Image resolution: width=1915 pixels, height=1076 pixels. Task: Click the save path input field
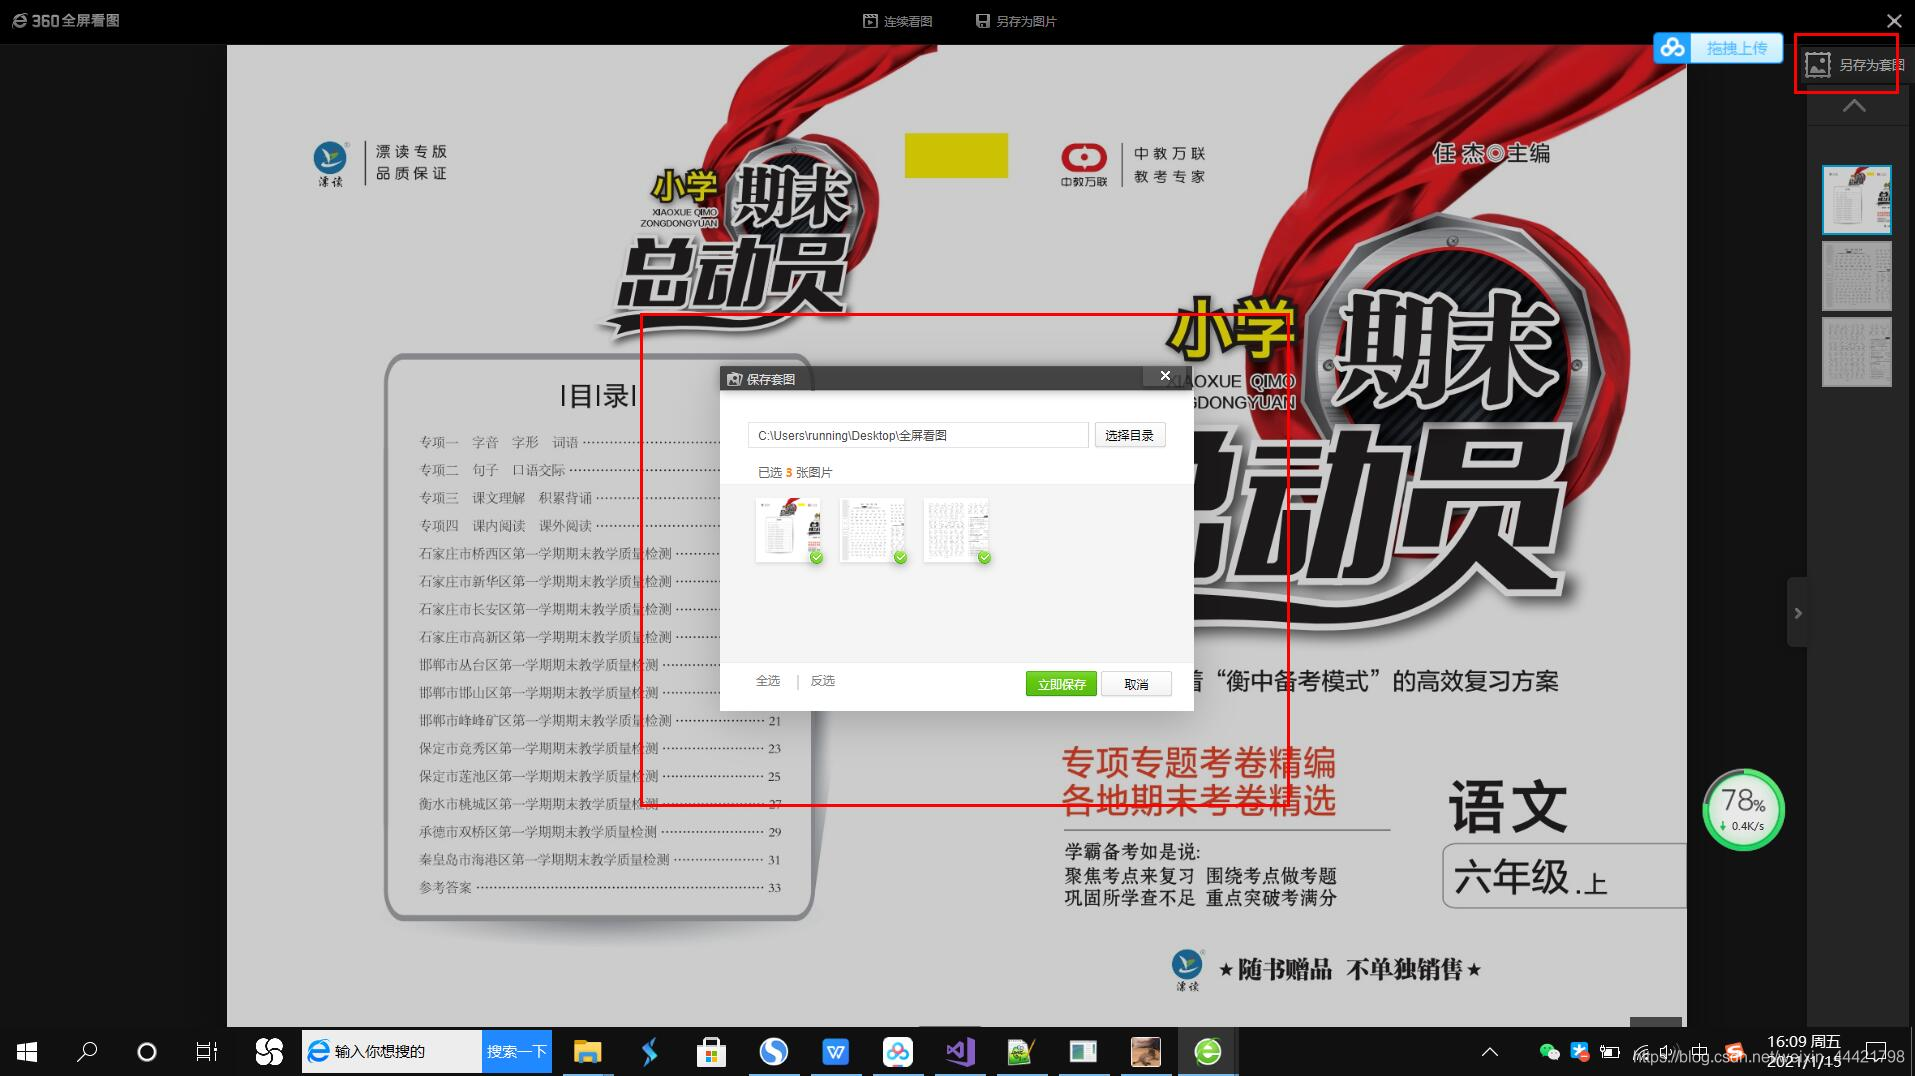pyautogui.click(x=918, y=435)
